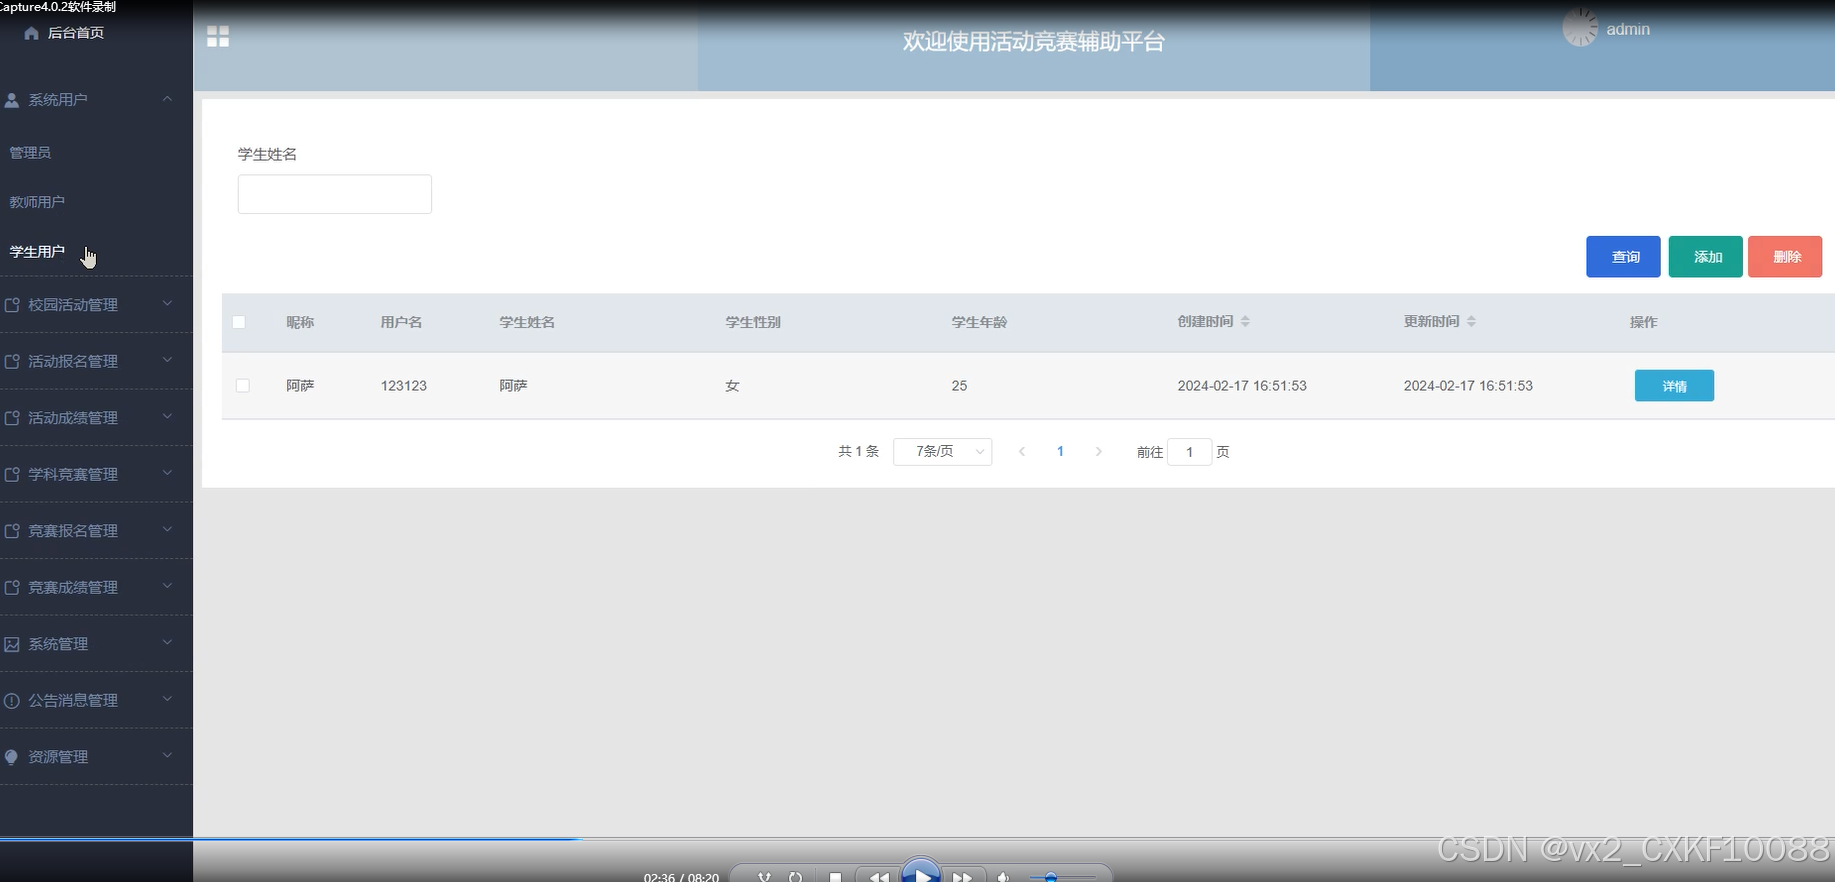The image size is (1835, 882).
Task: Expand the 公告消息管理 chevron
Action: pyautogui.click(x=167, y=699)
